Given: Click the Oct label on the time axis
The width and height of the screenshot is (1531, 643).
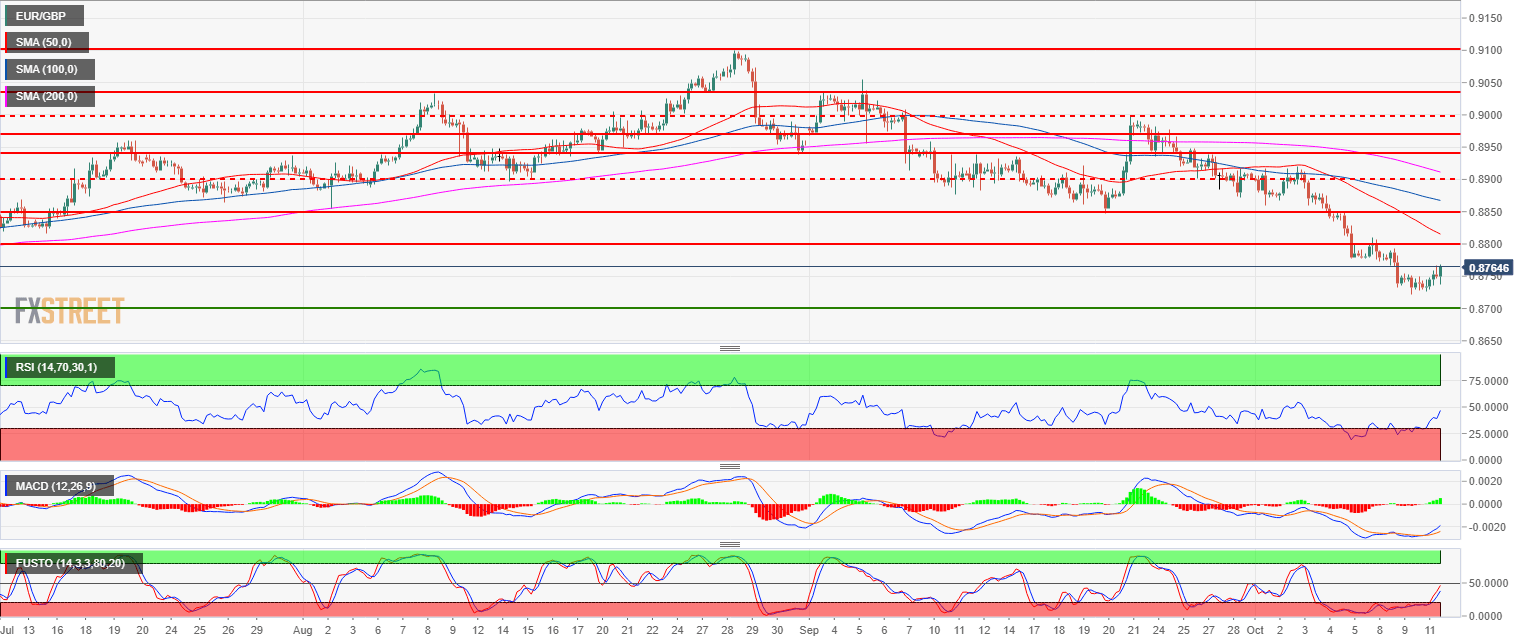Looking at the screenshot, I should point(1255,632).
